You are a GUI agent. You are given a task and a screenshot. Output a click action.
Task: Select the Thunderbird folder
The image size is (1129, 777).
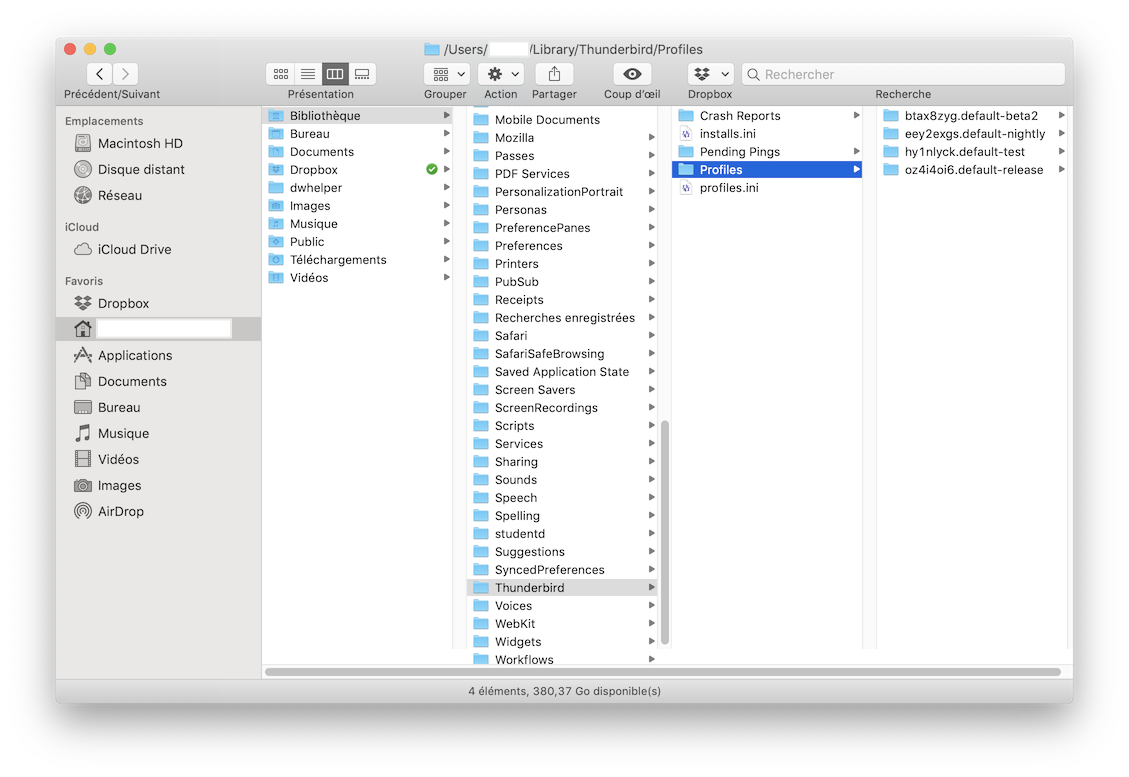click(563, 588)
